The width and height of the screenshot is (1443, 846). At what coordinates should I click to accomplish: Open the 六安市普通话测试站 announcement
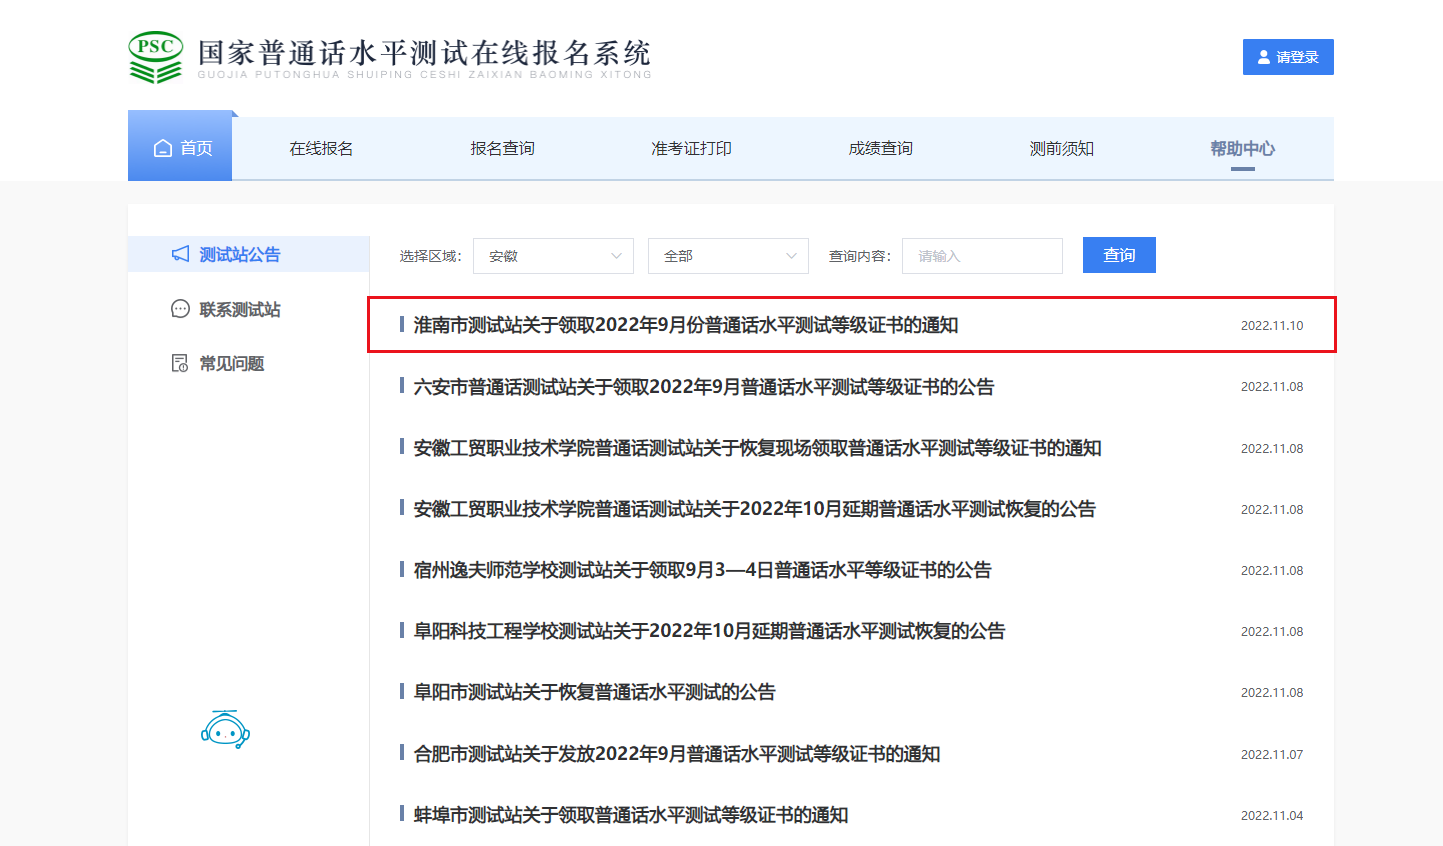[x=704, y=387]
